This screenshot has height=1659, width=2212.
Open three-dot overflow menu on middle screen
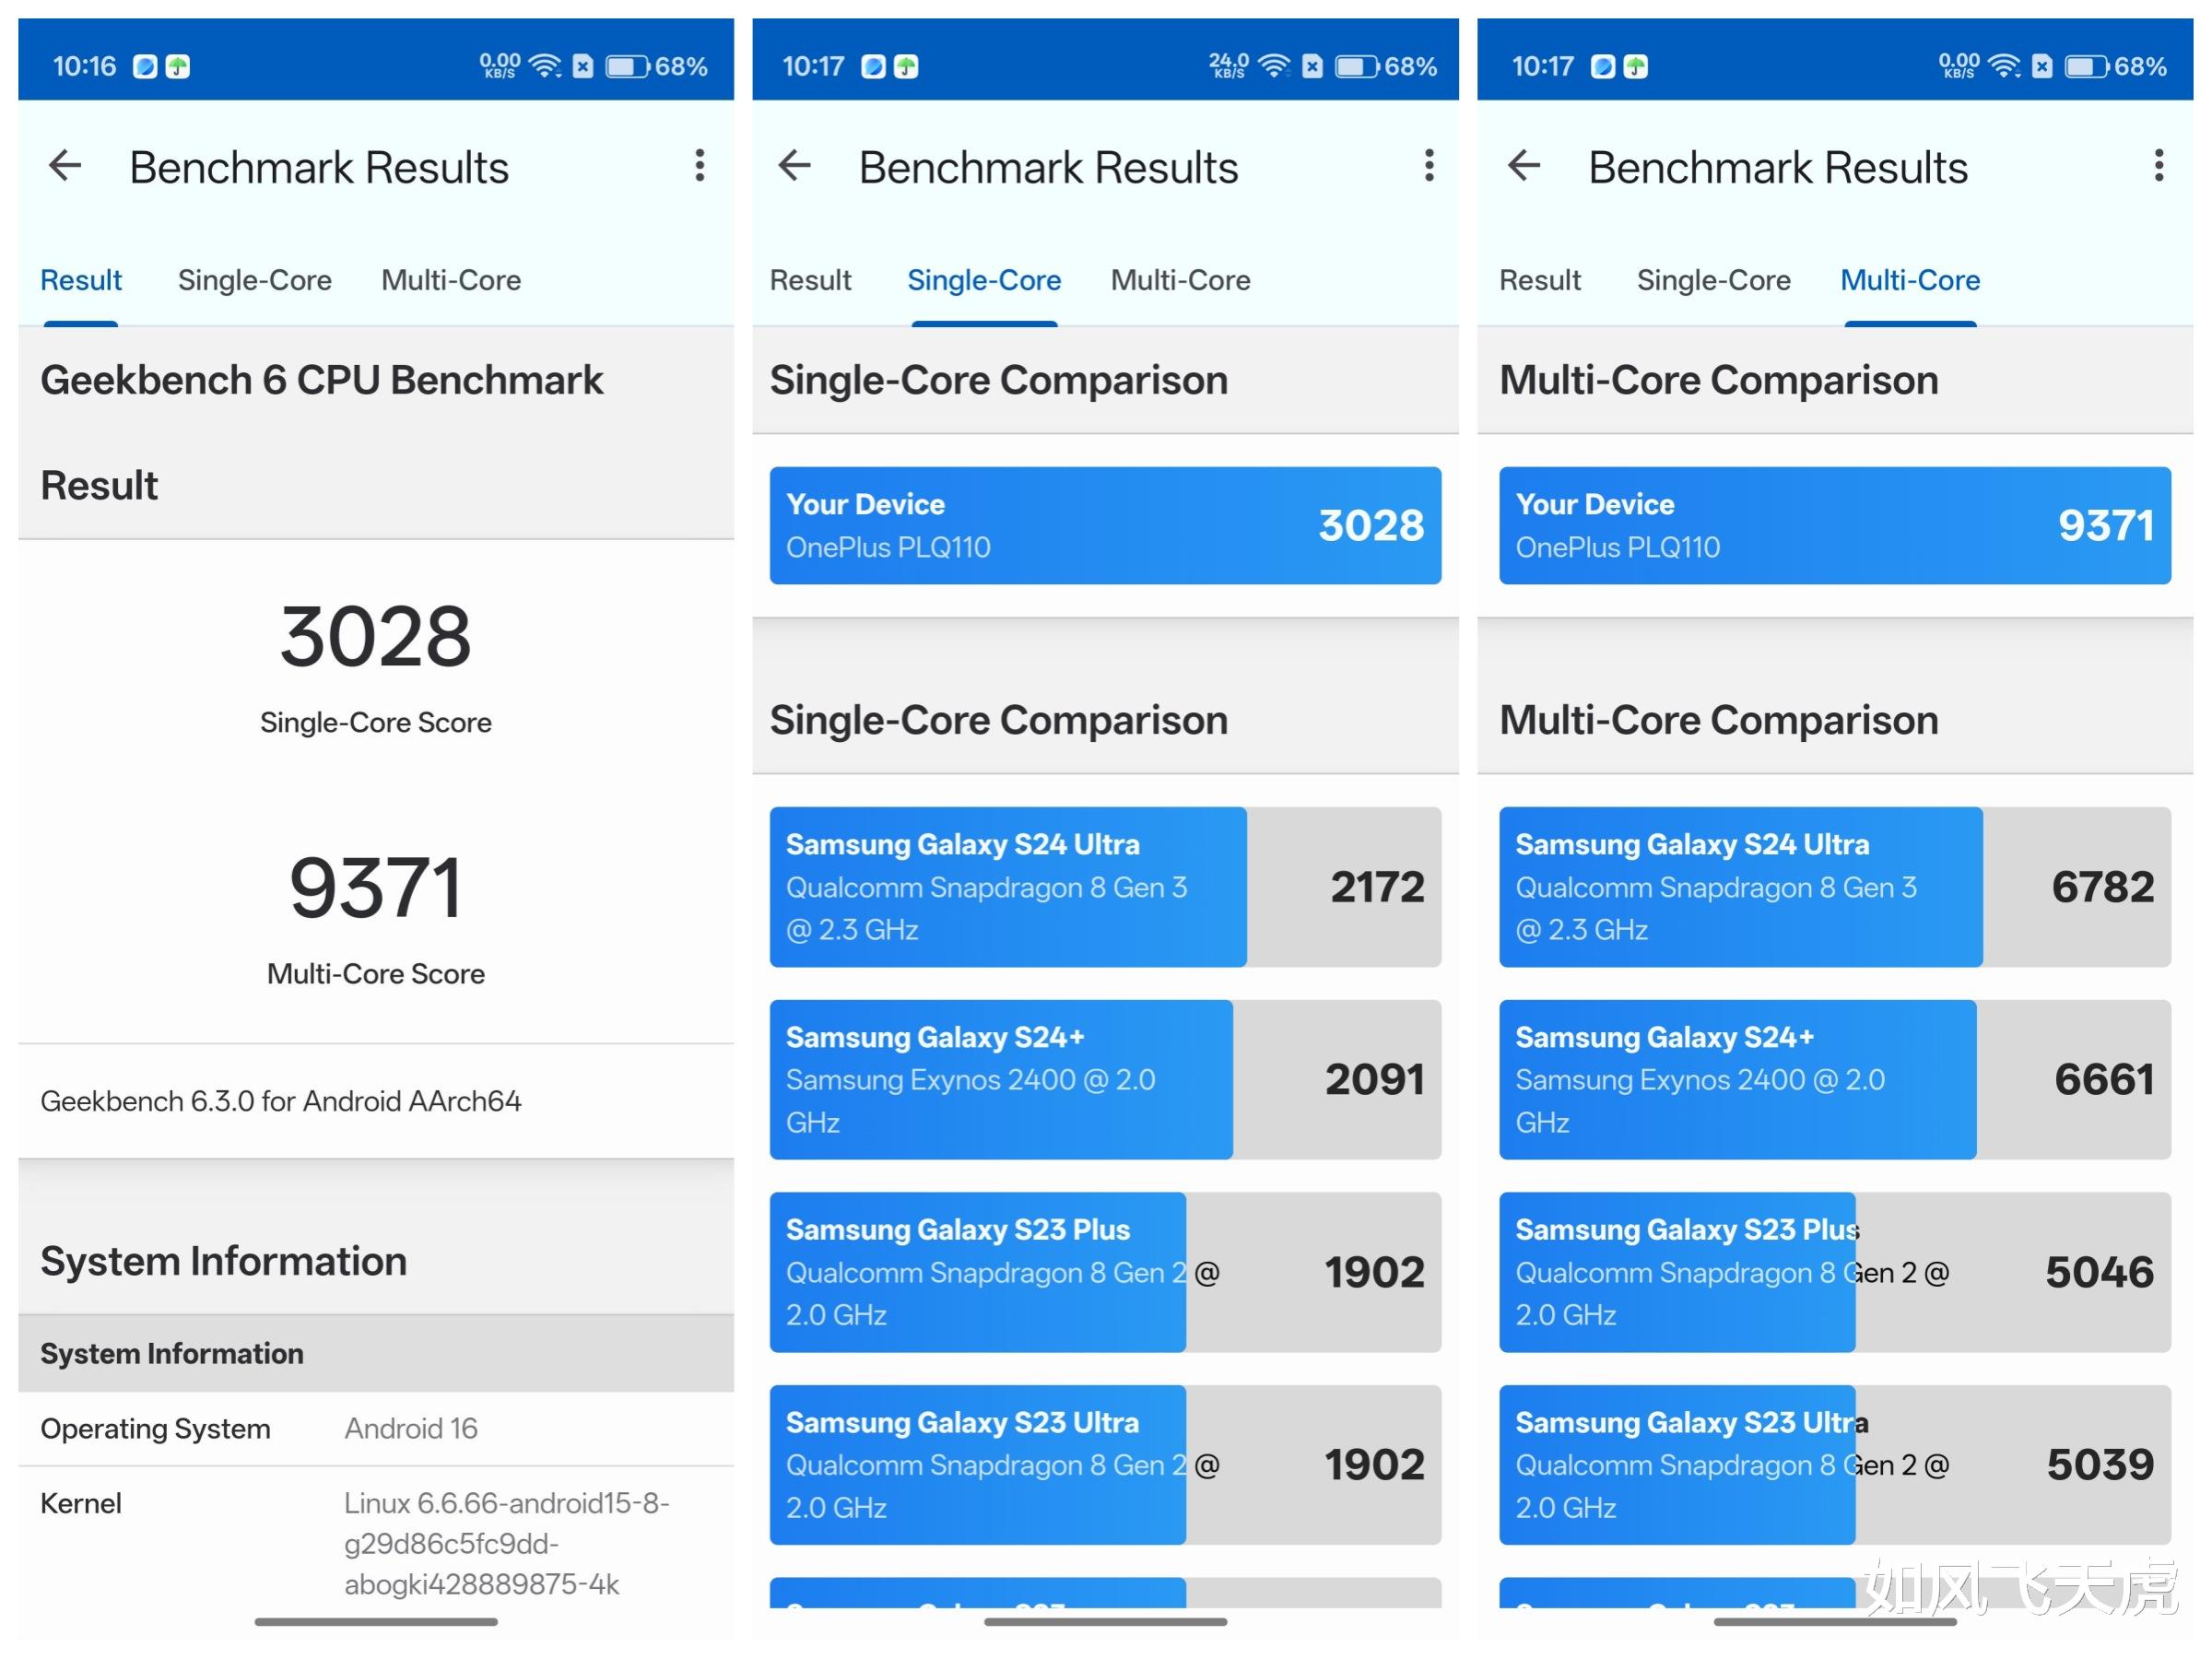[1429, 165]
